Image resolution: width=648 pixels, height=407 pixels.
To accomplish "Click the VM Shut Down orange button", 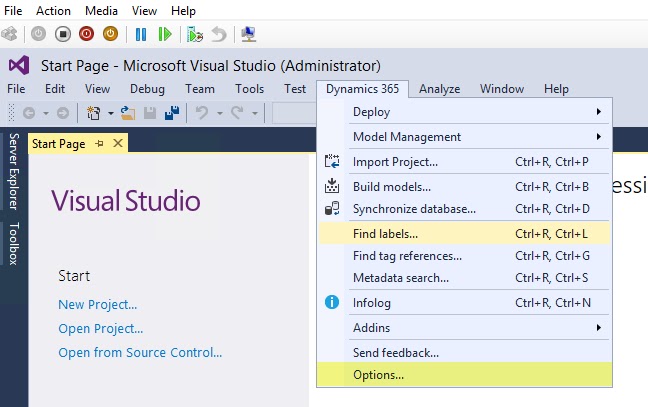I will point(110,34).
